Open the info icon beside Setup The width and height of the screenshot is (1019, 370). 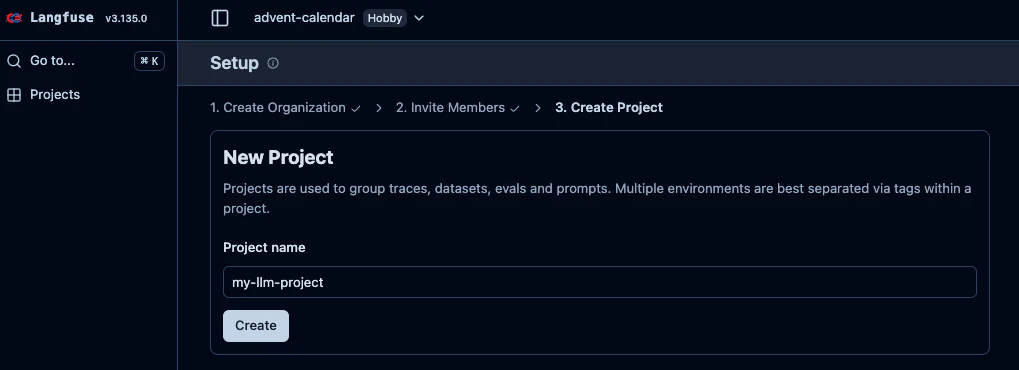[273, 63]
